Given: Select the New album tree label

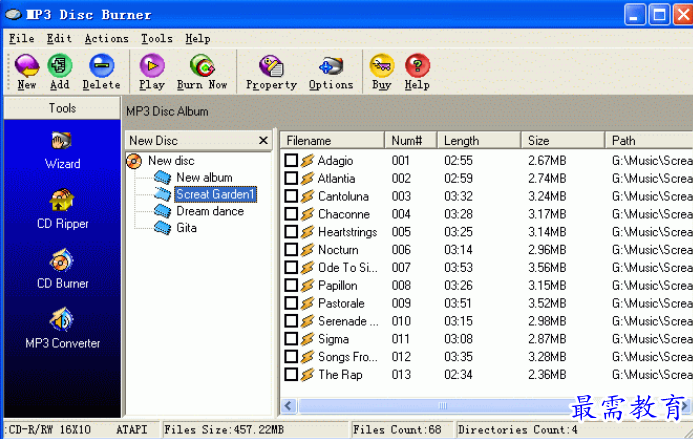Looking at the screenshot, I should click(x=204, y=178).
